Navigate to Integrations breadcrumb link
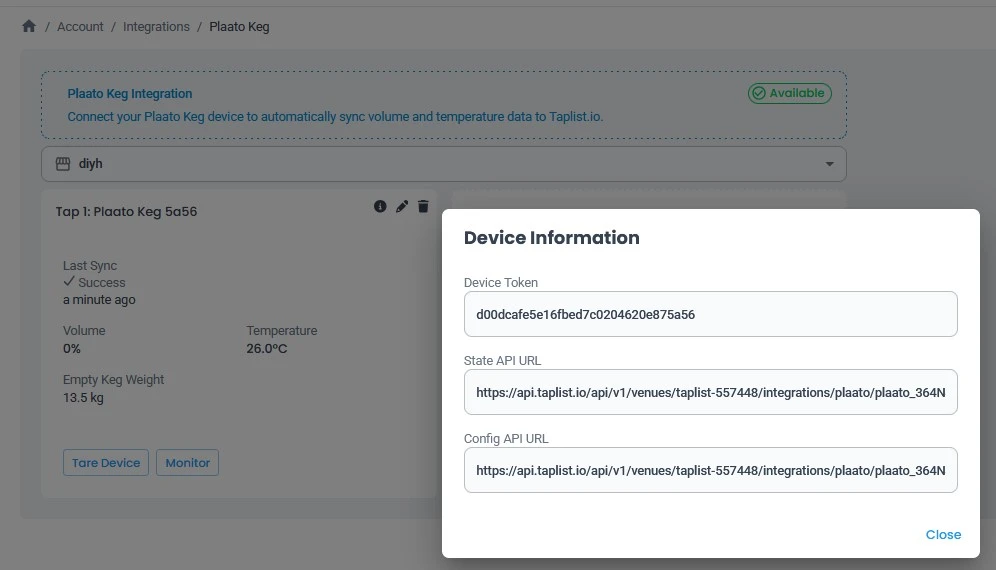 click(x=156, y=27)
